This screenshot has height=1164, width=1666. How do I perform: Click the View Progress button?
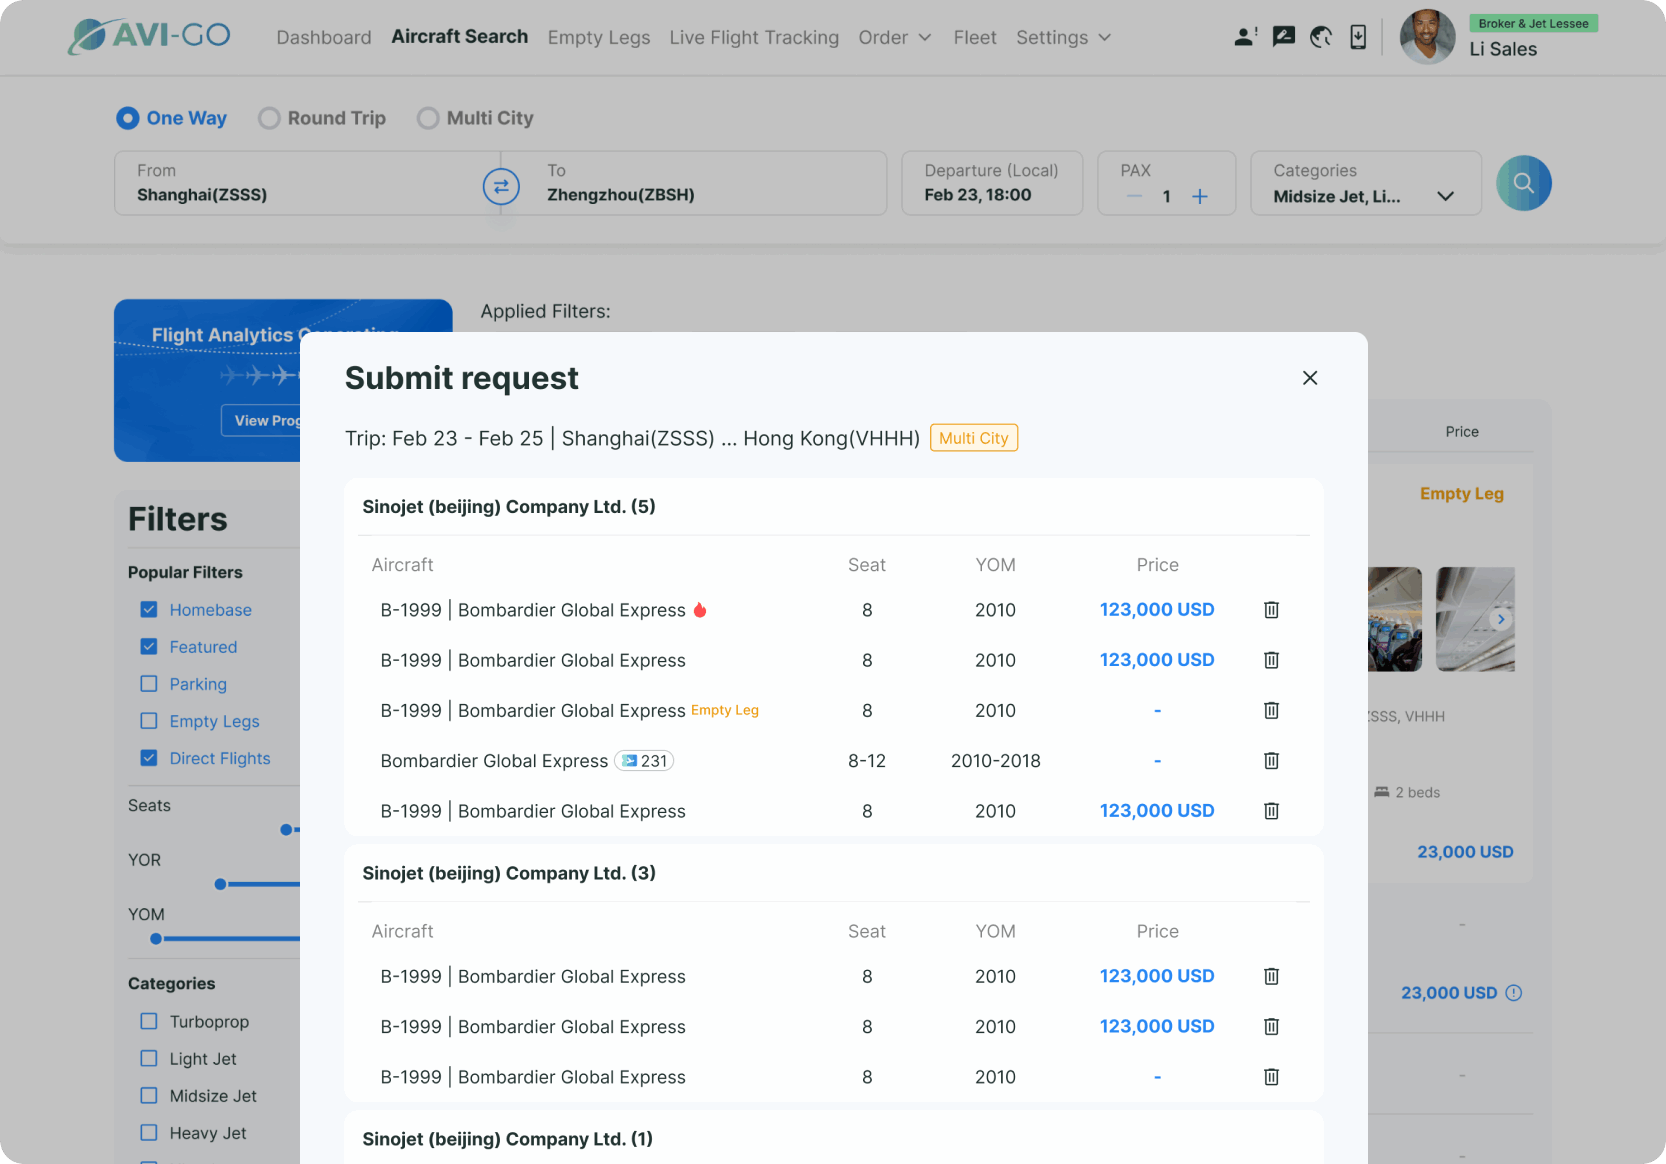(262, 420)
